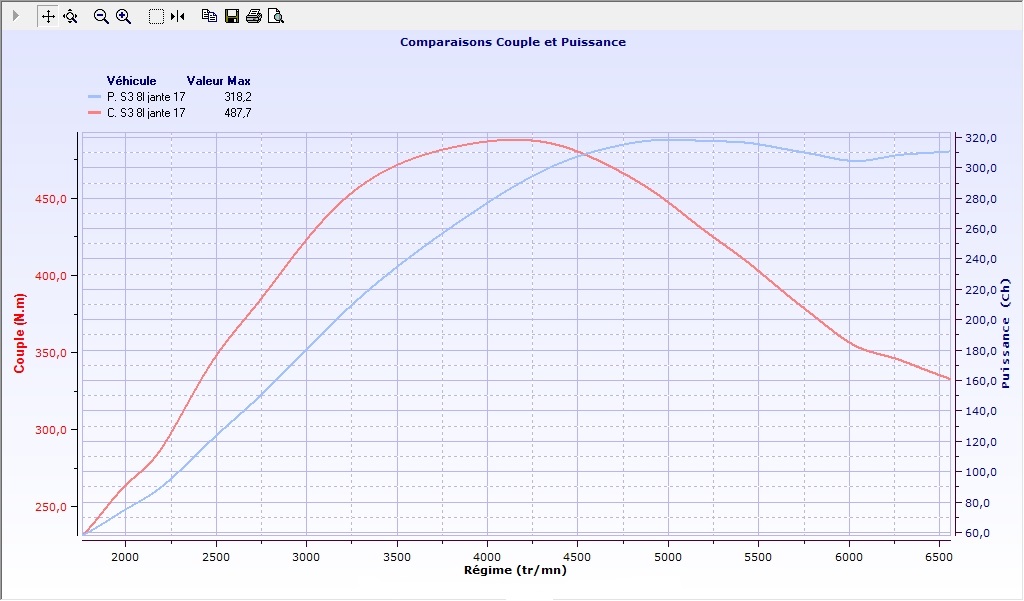Copy the chart to clipboard

pyautogui.click(x=209, y=16)
